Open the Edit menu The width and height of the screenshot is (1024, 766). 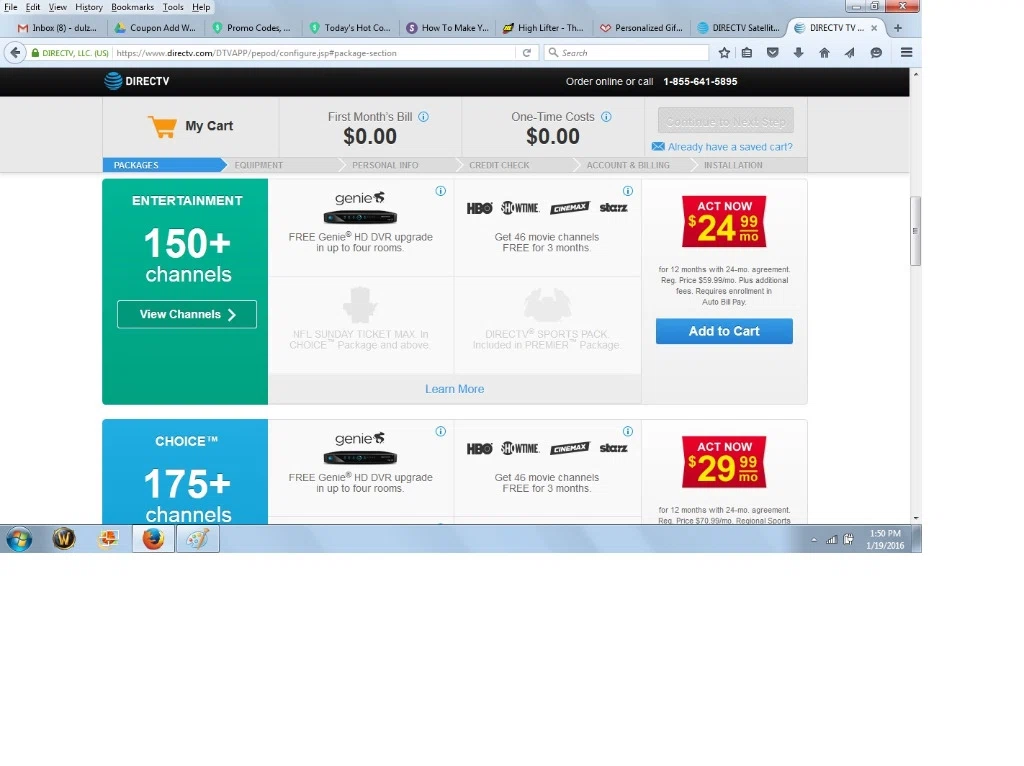point(33,7)
